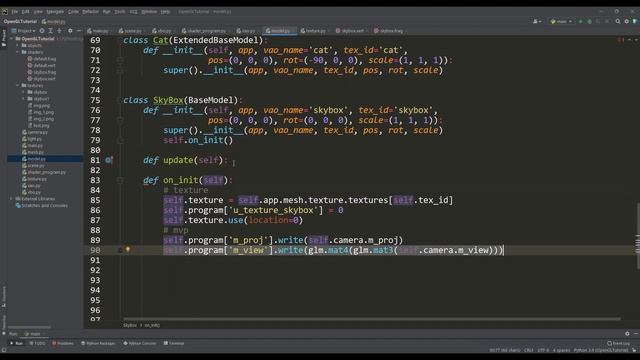Screen dimensions: 640x360
Task: Collapse the shaders folder in project tree
Action: [x=18, y=52]
